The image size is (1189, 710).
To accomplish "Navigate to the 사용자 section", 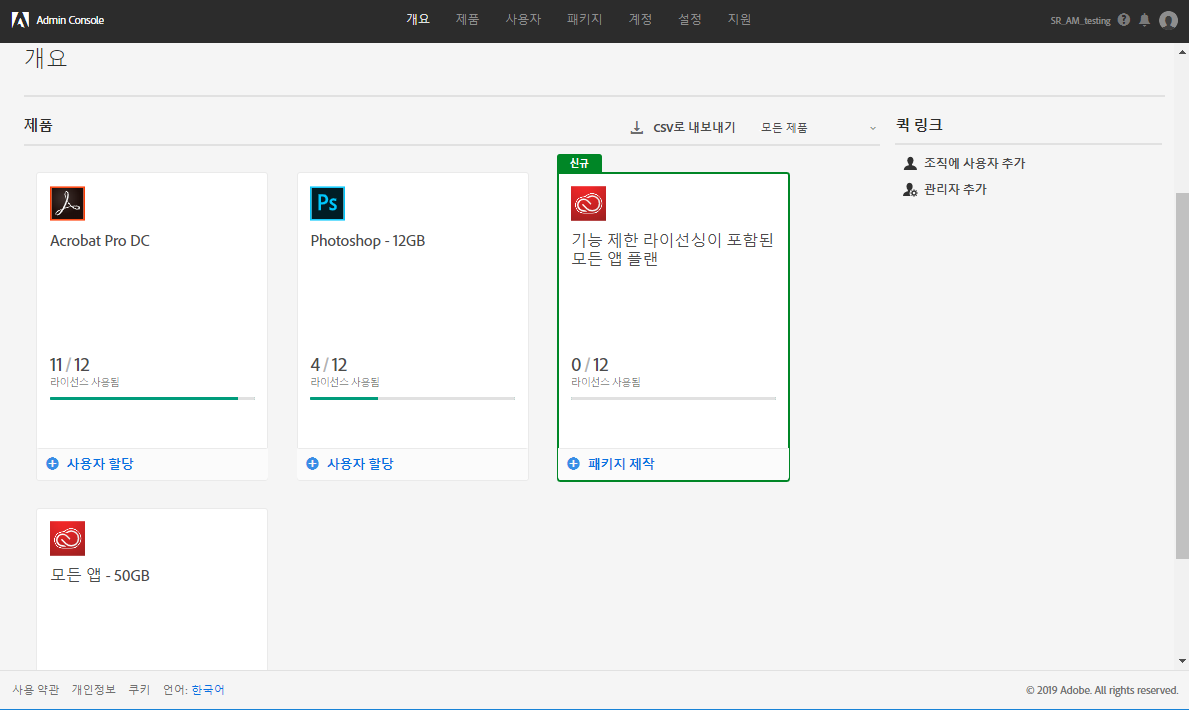I will point(523,19).
